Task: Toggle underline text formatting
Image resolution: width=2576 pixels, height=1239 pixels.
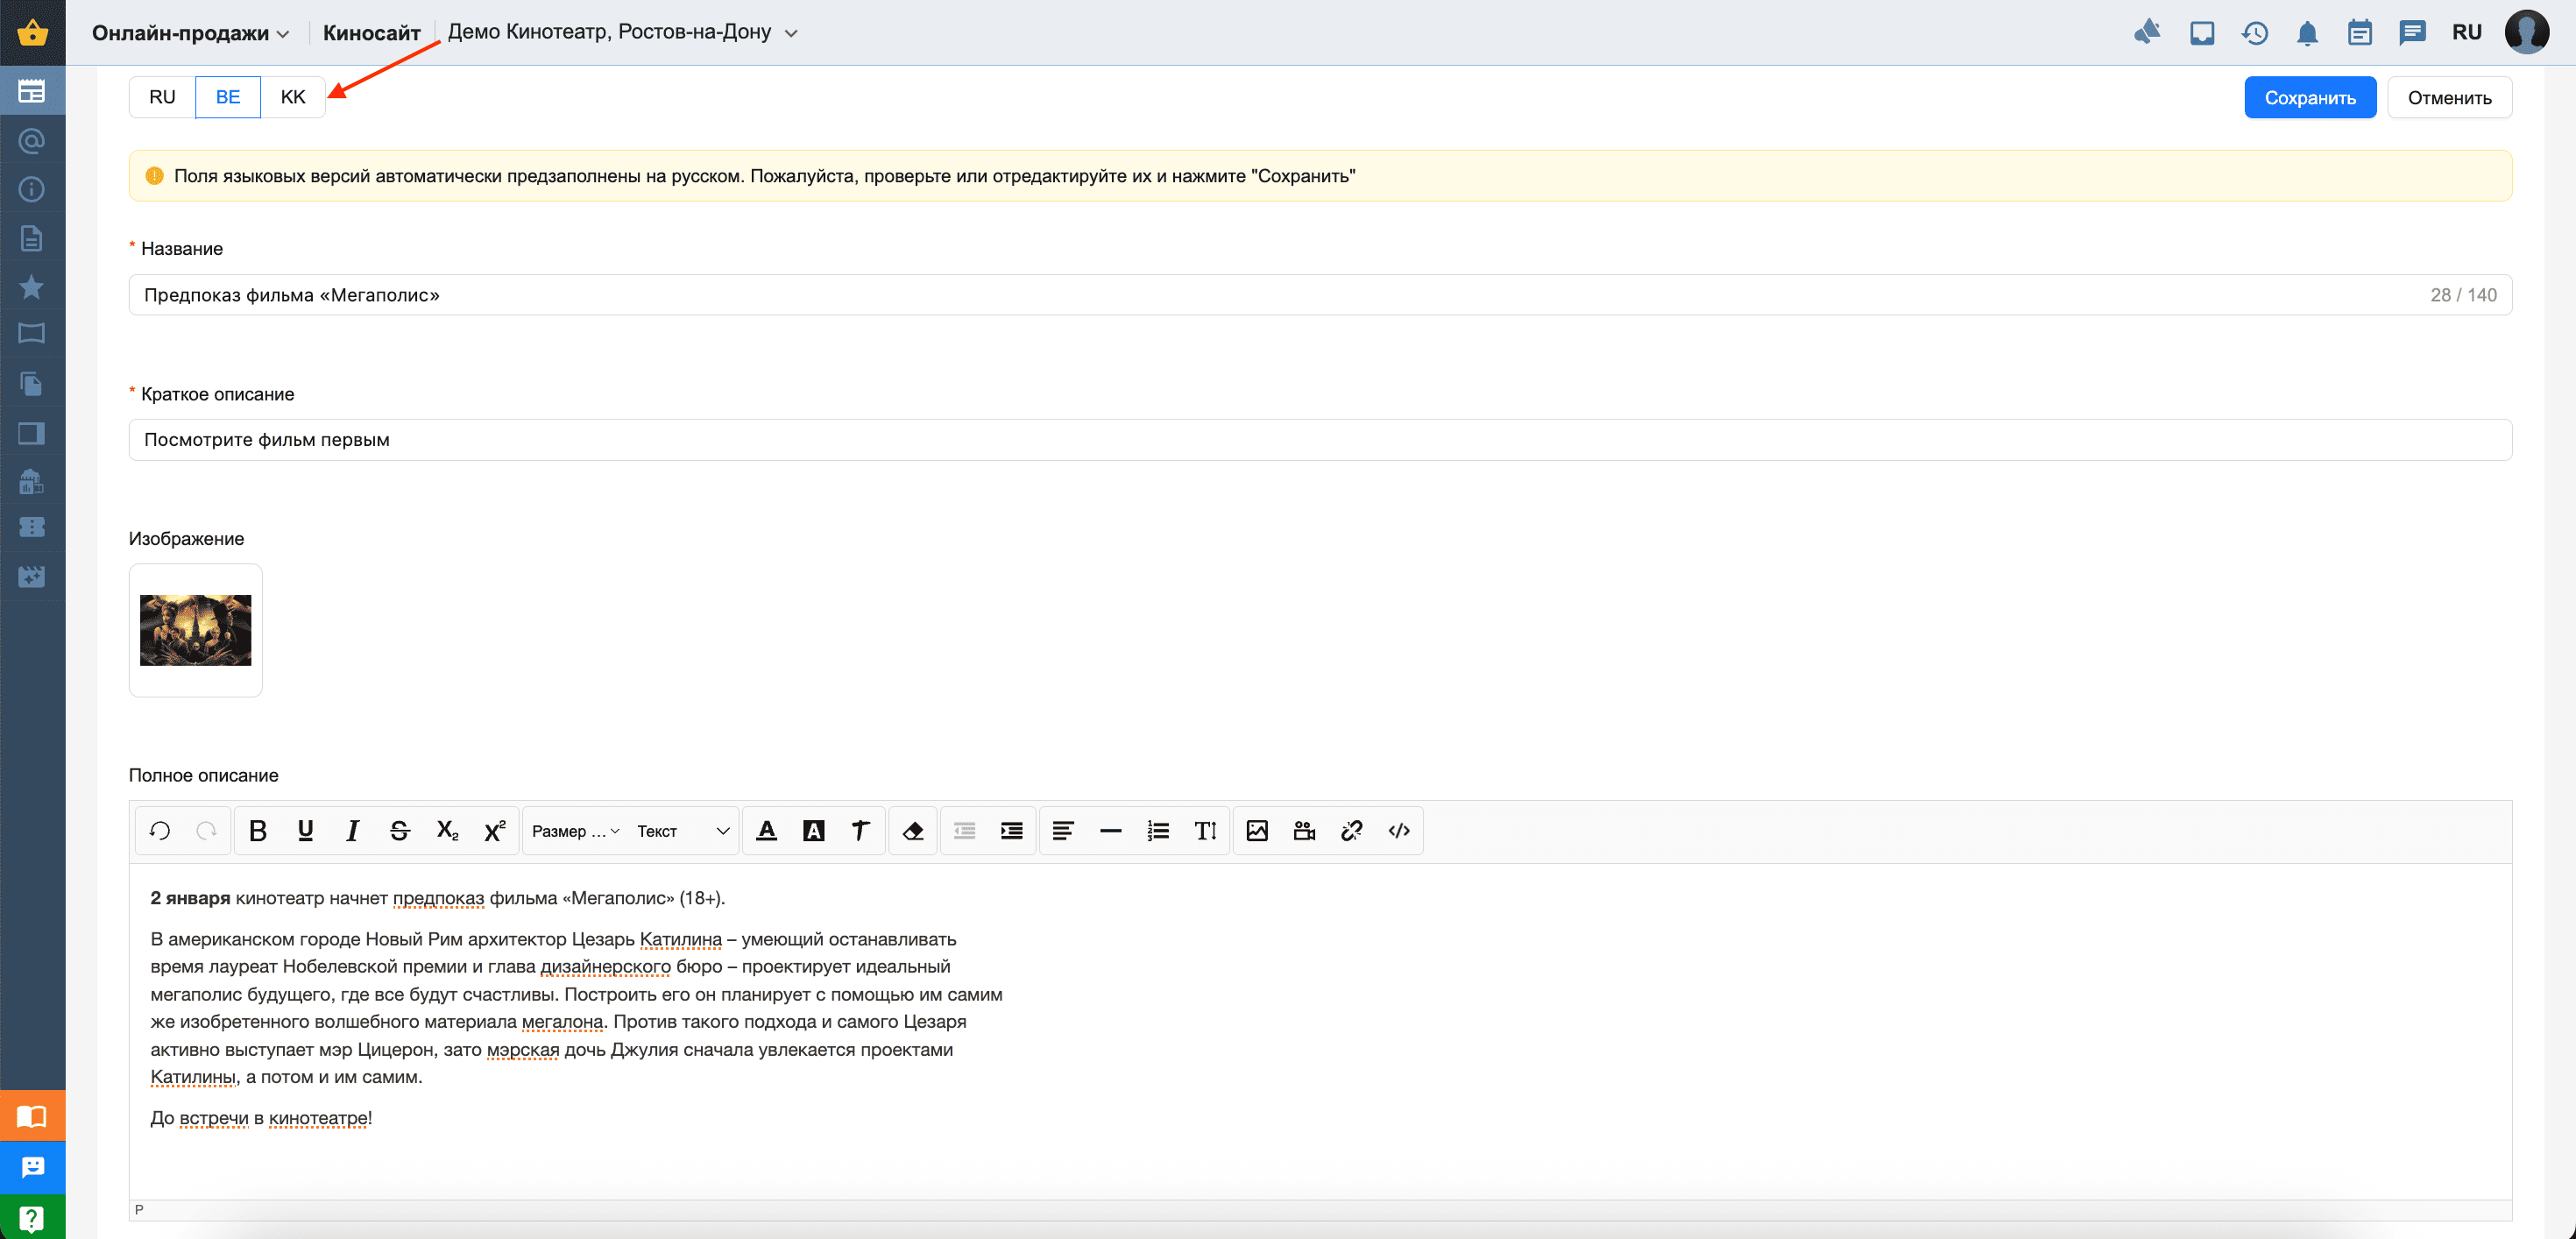Action: click(305, 830)
